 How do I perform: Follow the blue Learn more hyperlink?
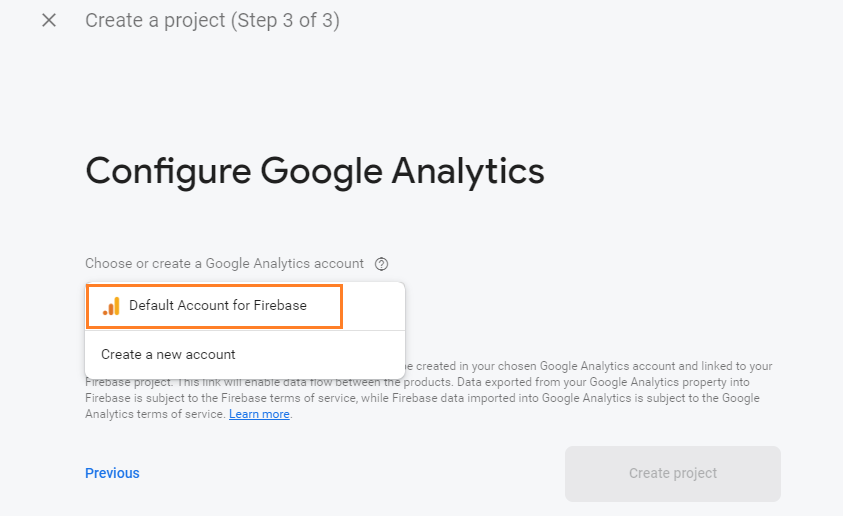coord(259,414)
